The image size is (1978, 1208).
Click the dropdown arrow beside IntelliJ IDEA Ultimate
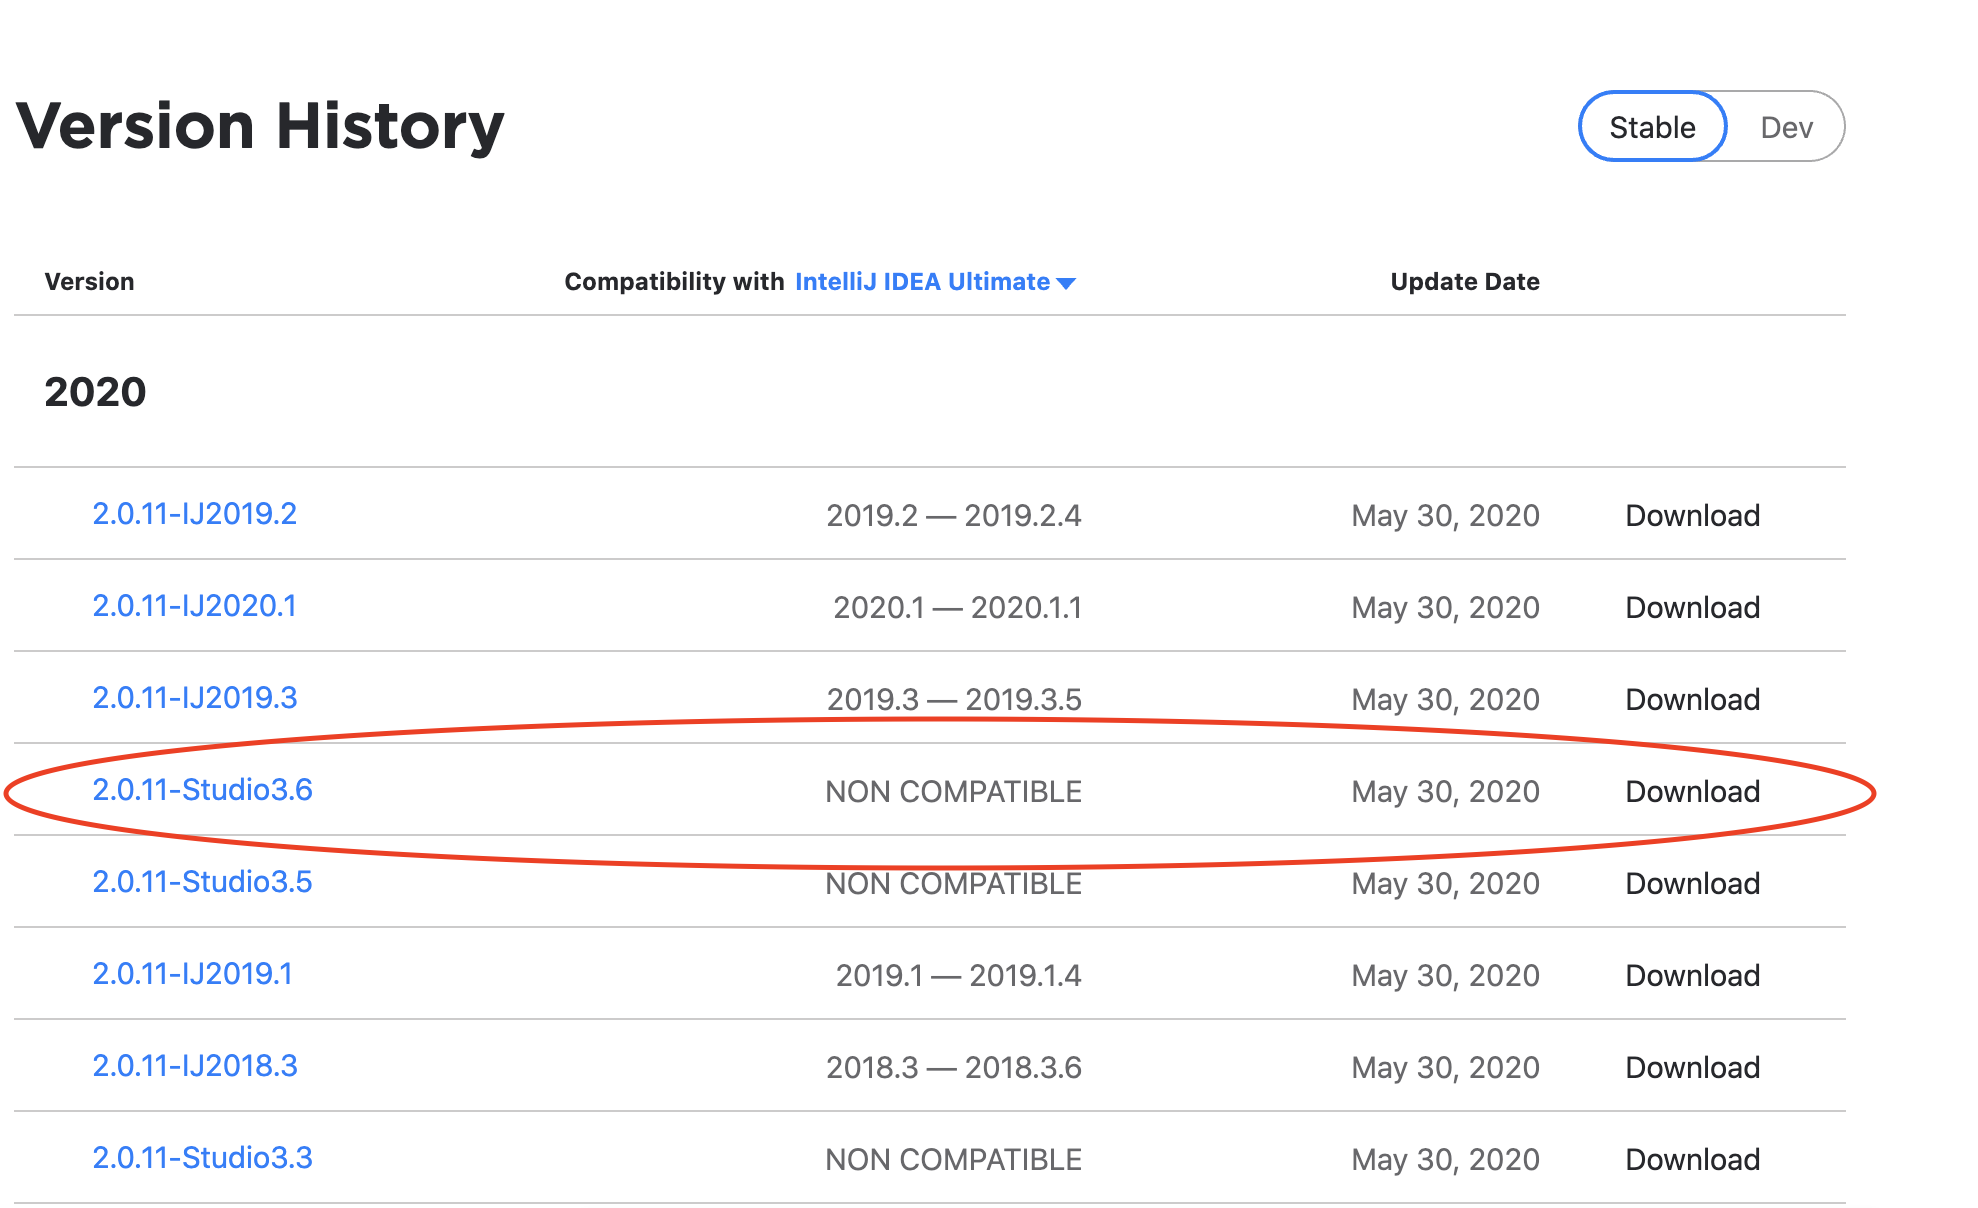point(1066,283)
